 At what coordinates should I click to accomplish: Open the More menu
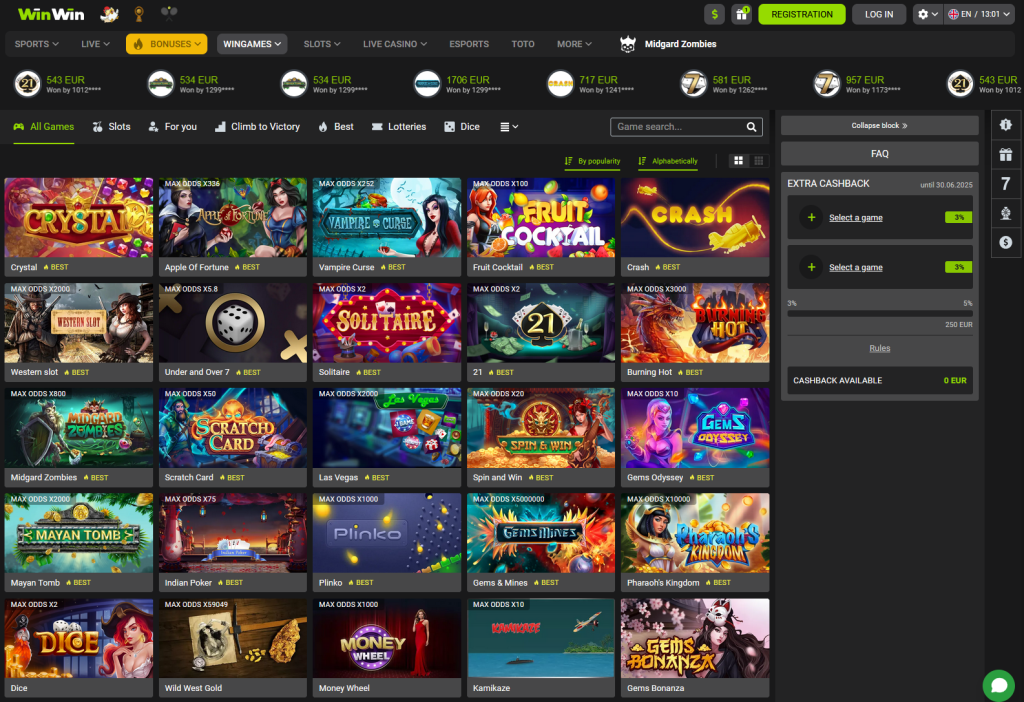(574, 44)
